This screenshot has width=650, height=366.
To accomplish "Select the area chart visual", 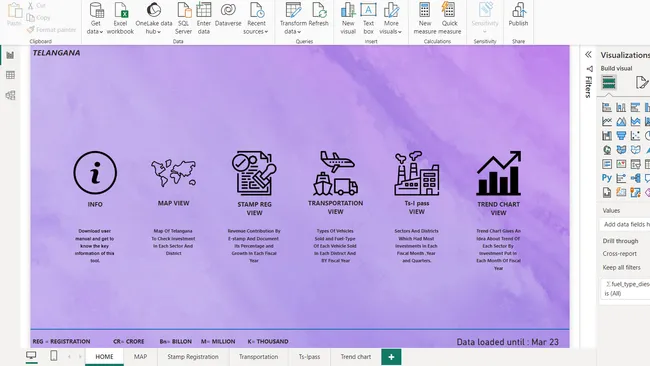I will 621,121.
